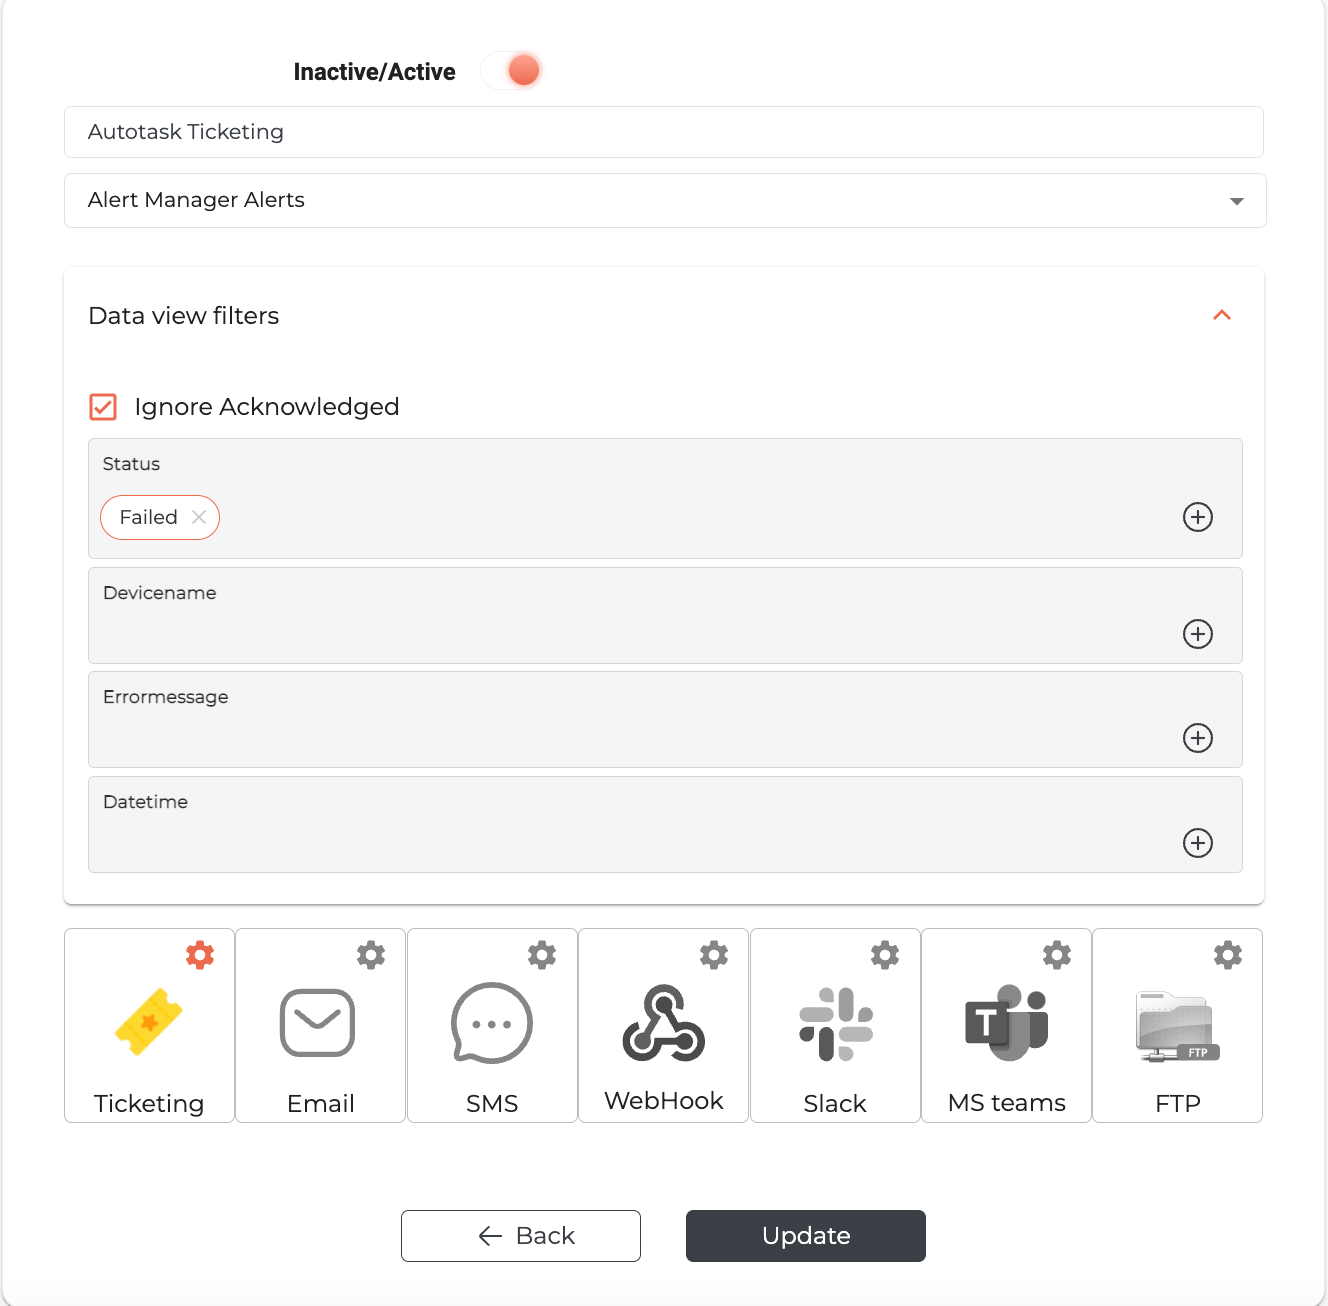The width and height of the screenshot is (1328, 1306).
Task: Open the Email settings gear
Action: (x=371, y=955)
